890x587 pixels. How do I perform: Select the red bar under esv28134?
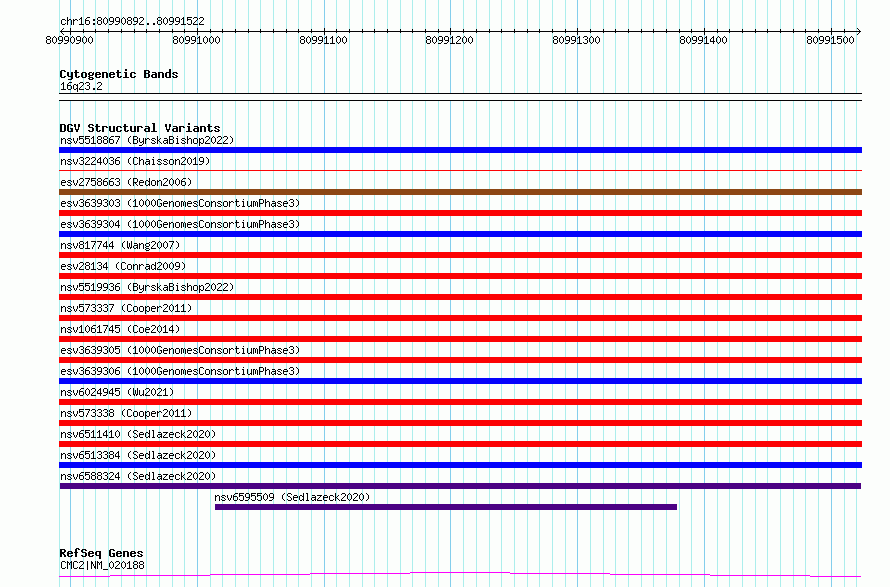pyautogui.click(x=460, y=276)
